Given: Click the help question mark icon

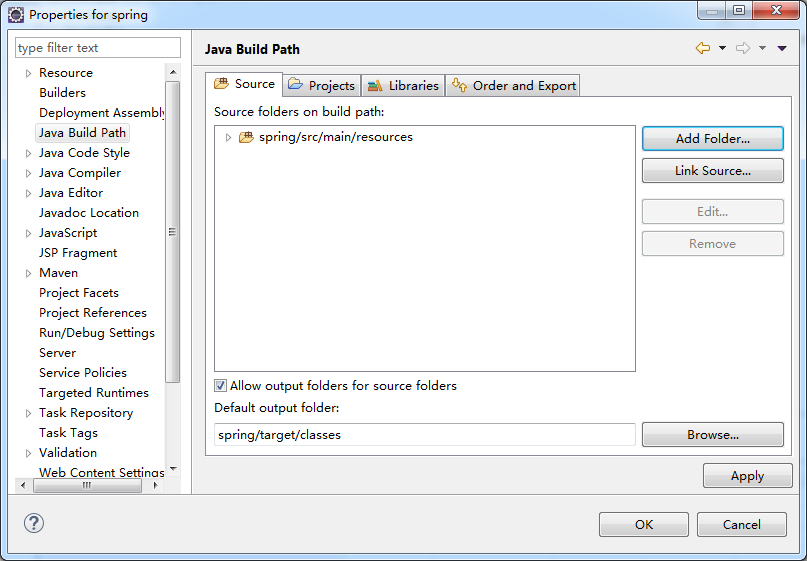Looking at the screenshot, I should click(x=34, y=523).
